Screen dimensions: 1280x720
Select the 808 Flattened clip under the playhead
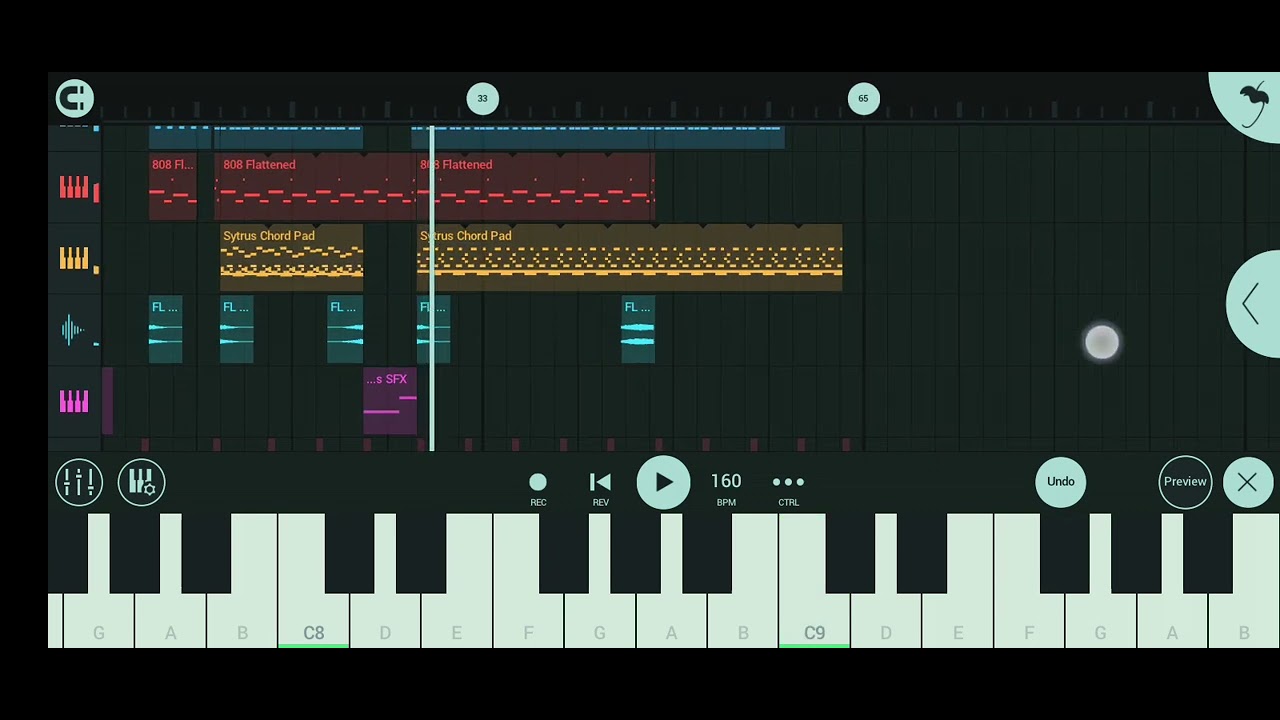536,187
